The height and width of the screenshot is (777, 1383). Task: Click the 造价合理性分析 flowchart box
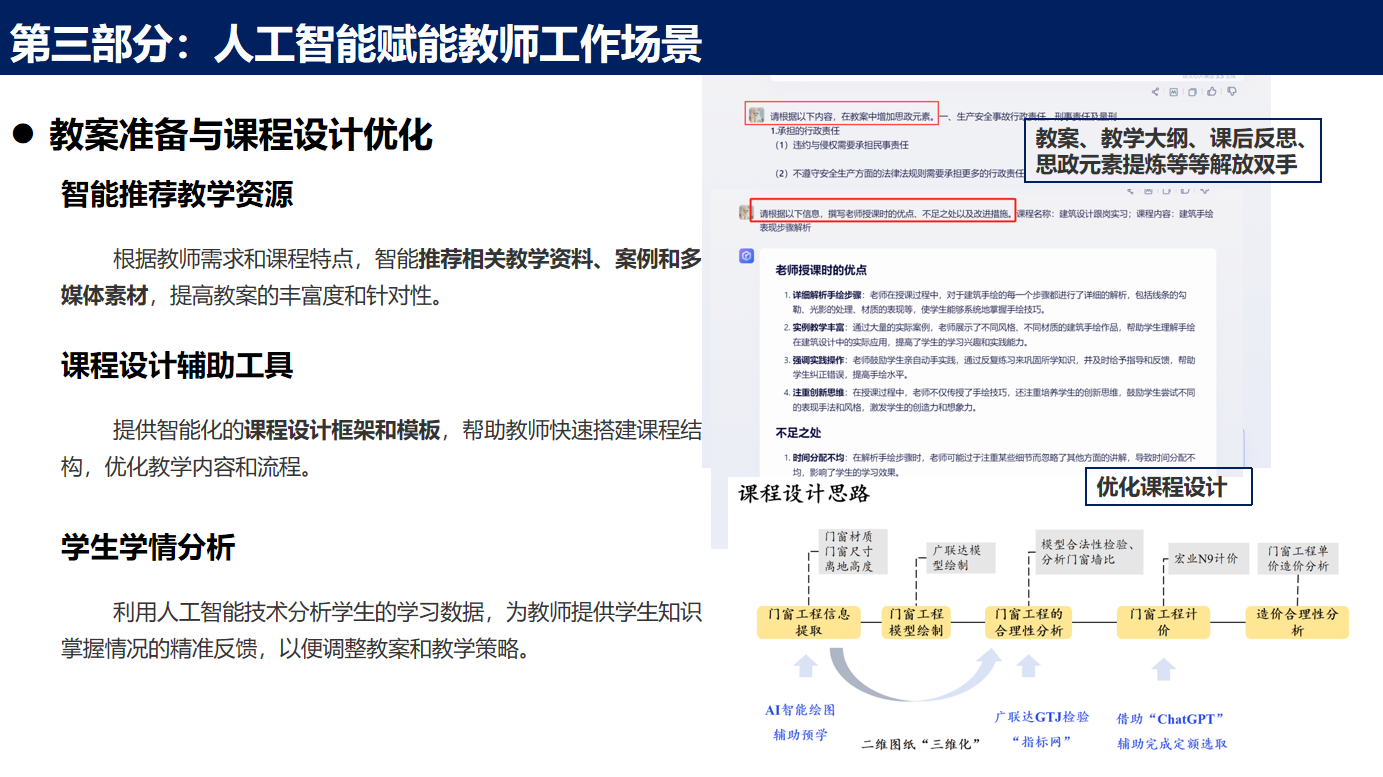pos(1297,622)
